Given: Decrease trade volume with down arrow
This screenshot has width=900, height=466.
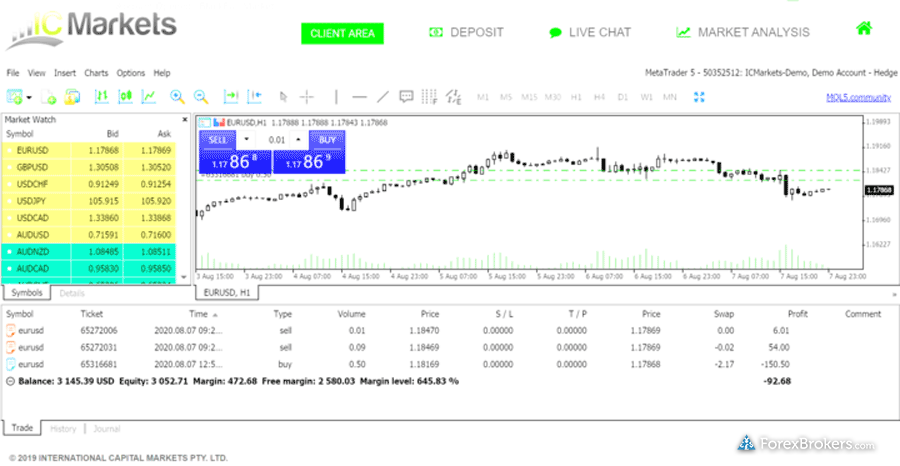Looking at the screenshot, I should click(x=246, y=139).
